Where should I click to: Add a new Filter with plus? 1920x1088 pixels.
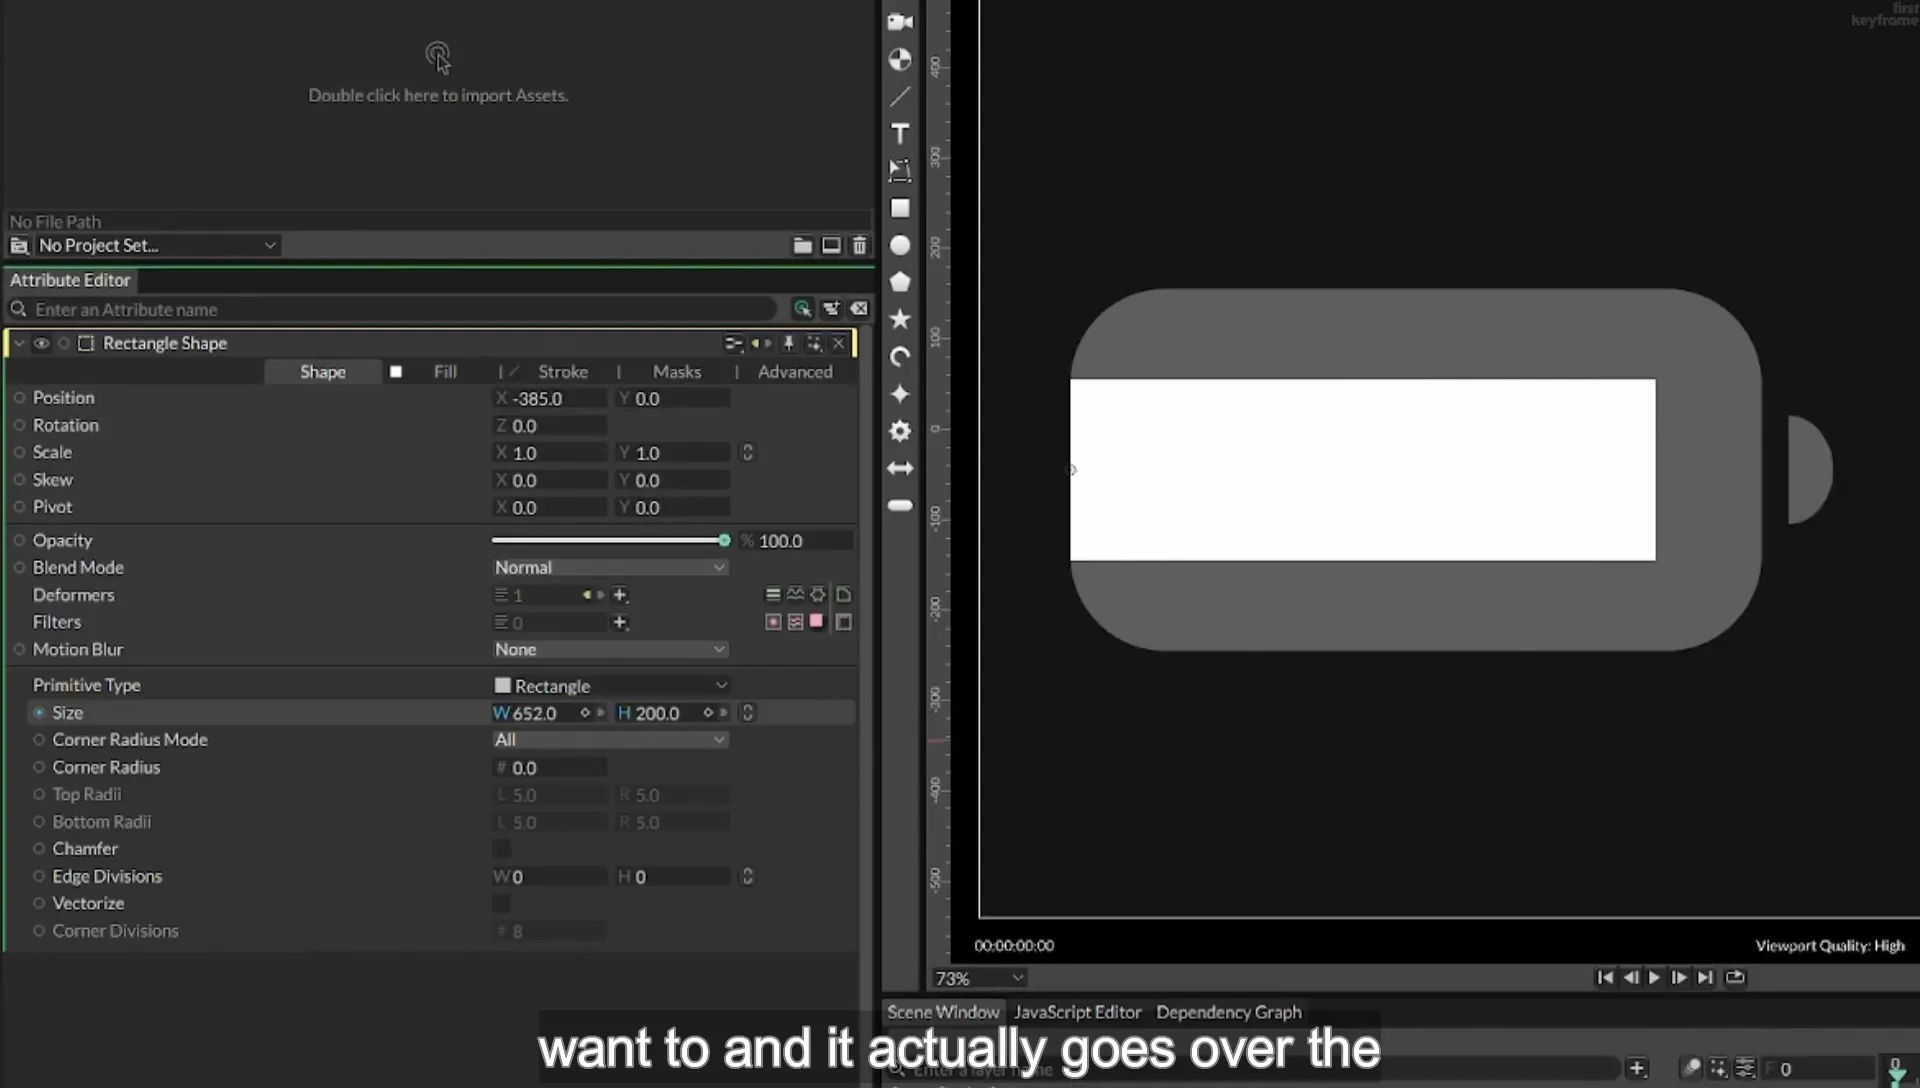click(x=620, y=622)
